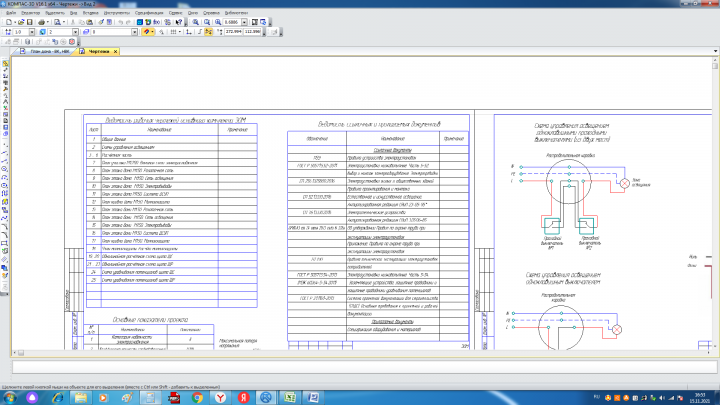The height and width of the screenshot is (405, 720).
Task: Toggle the highlighted snap magnet button
Action: [146, 32]
